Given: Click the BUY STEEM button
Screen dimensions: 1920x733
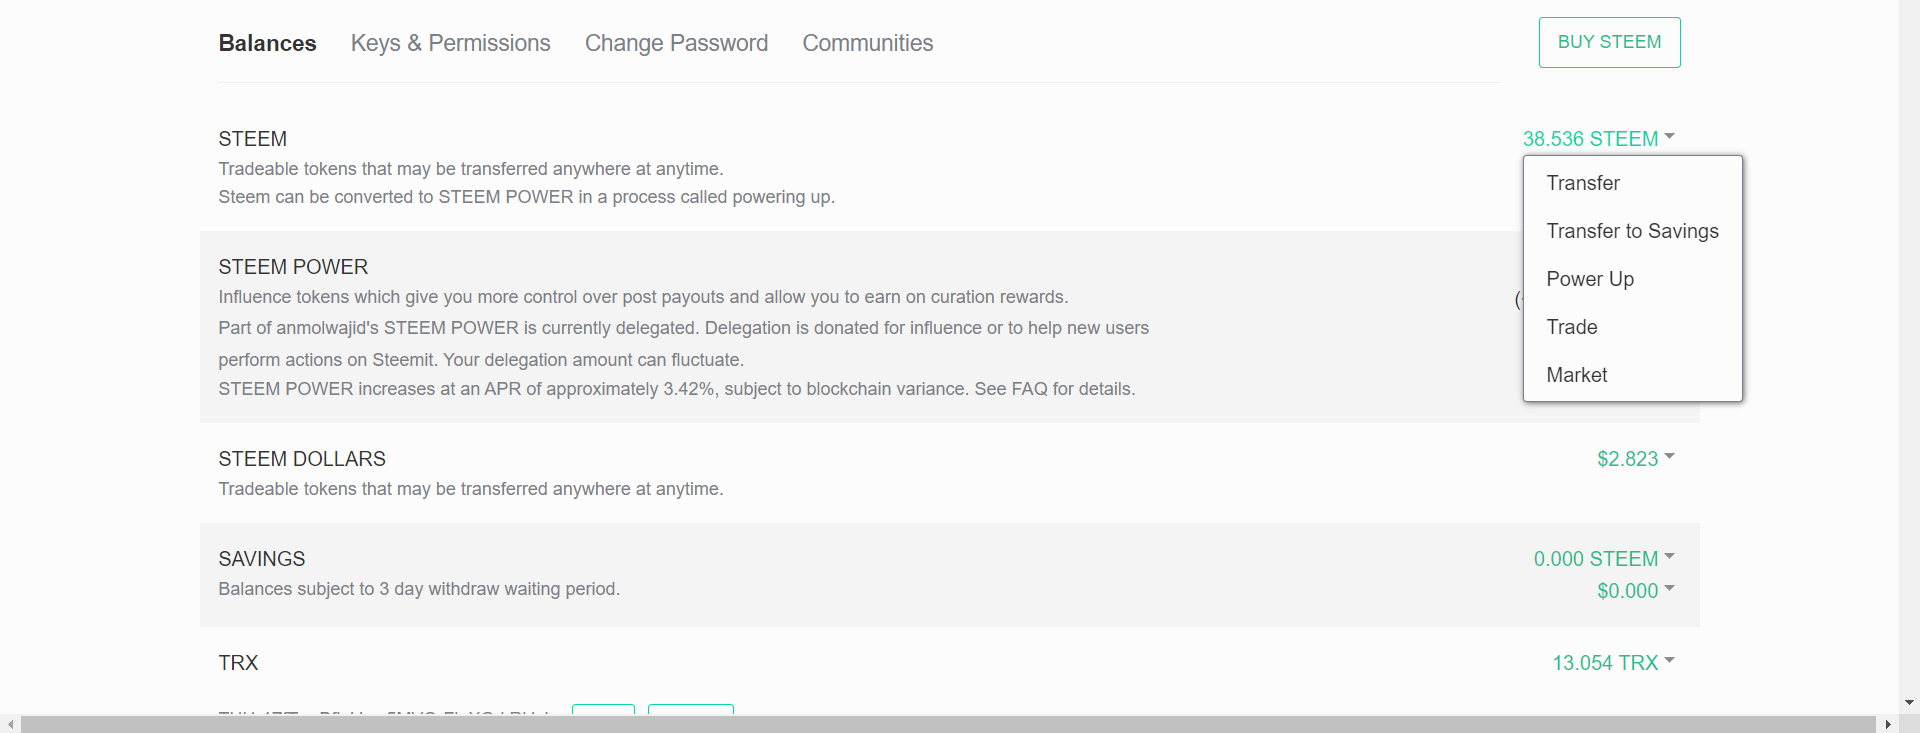Looking at the screenshot, I should pyautogui.click(x=1609, y=42).
